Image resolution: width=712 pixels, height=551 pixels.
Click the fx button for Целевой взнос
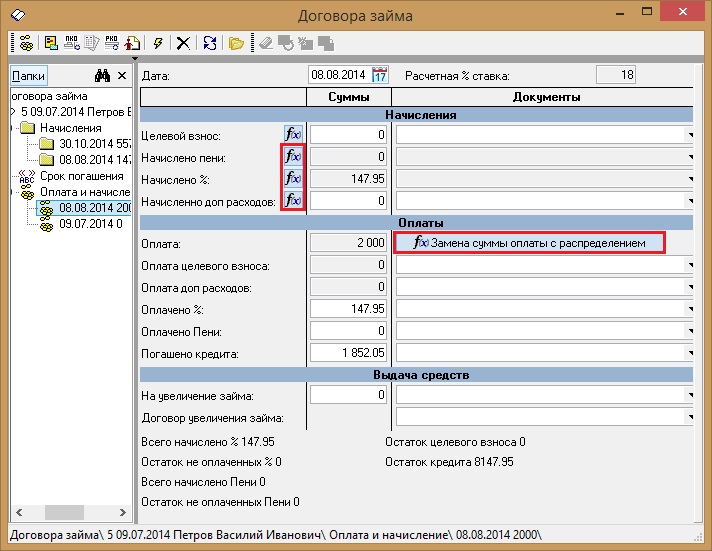tap(293, 134)
